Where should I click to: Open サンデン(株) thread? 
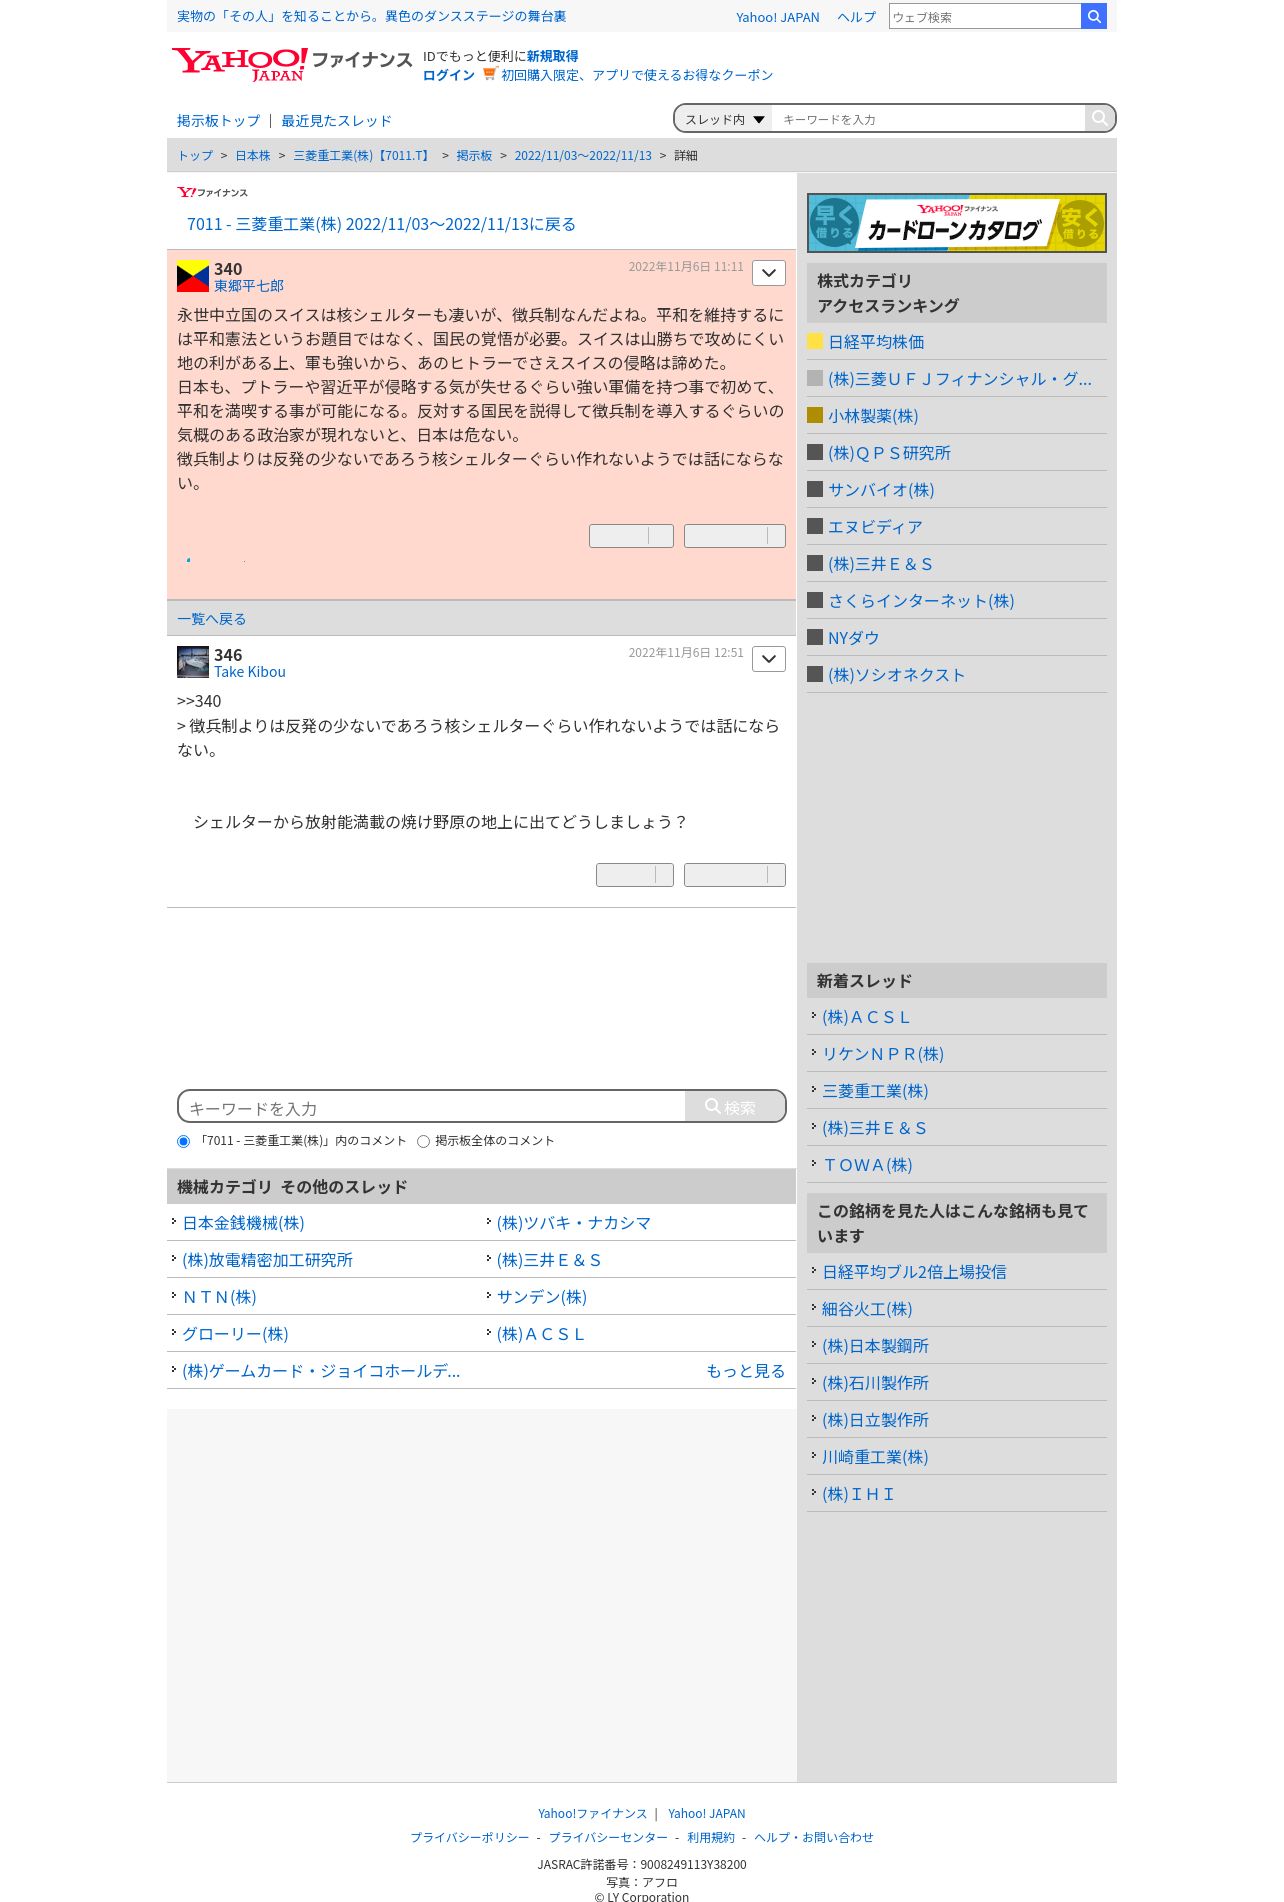point(542,1297)
